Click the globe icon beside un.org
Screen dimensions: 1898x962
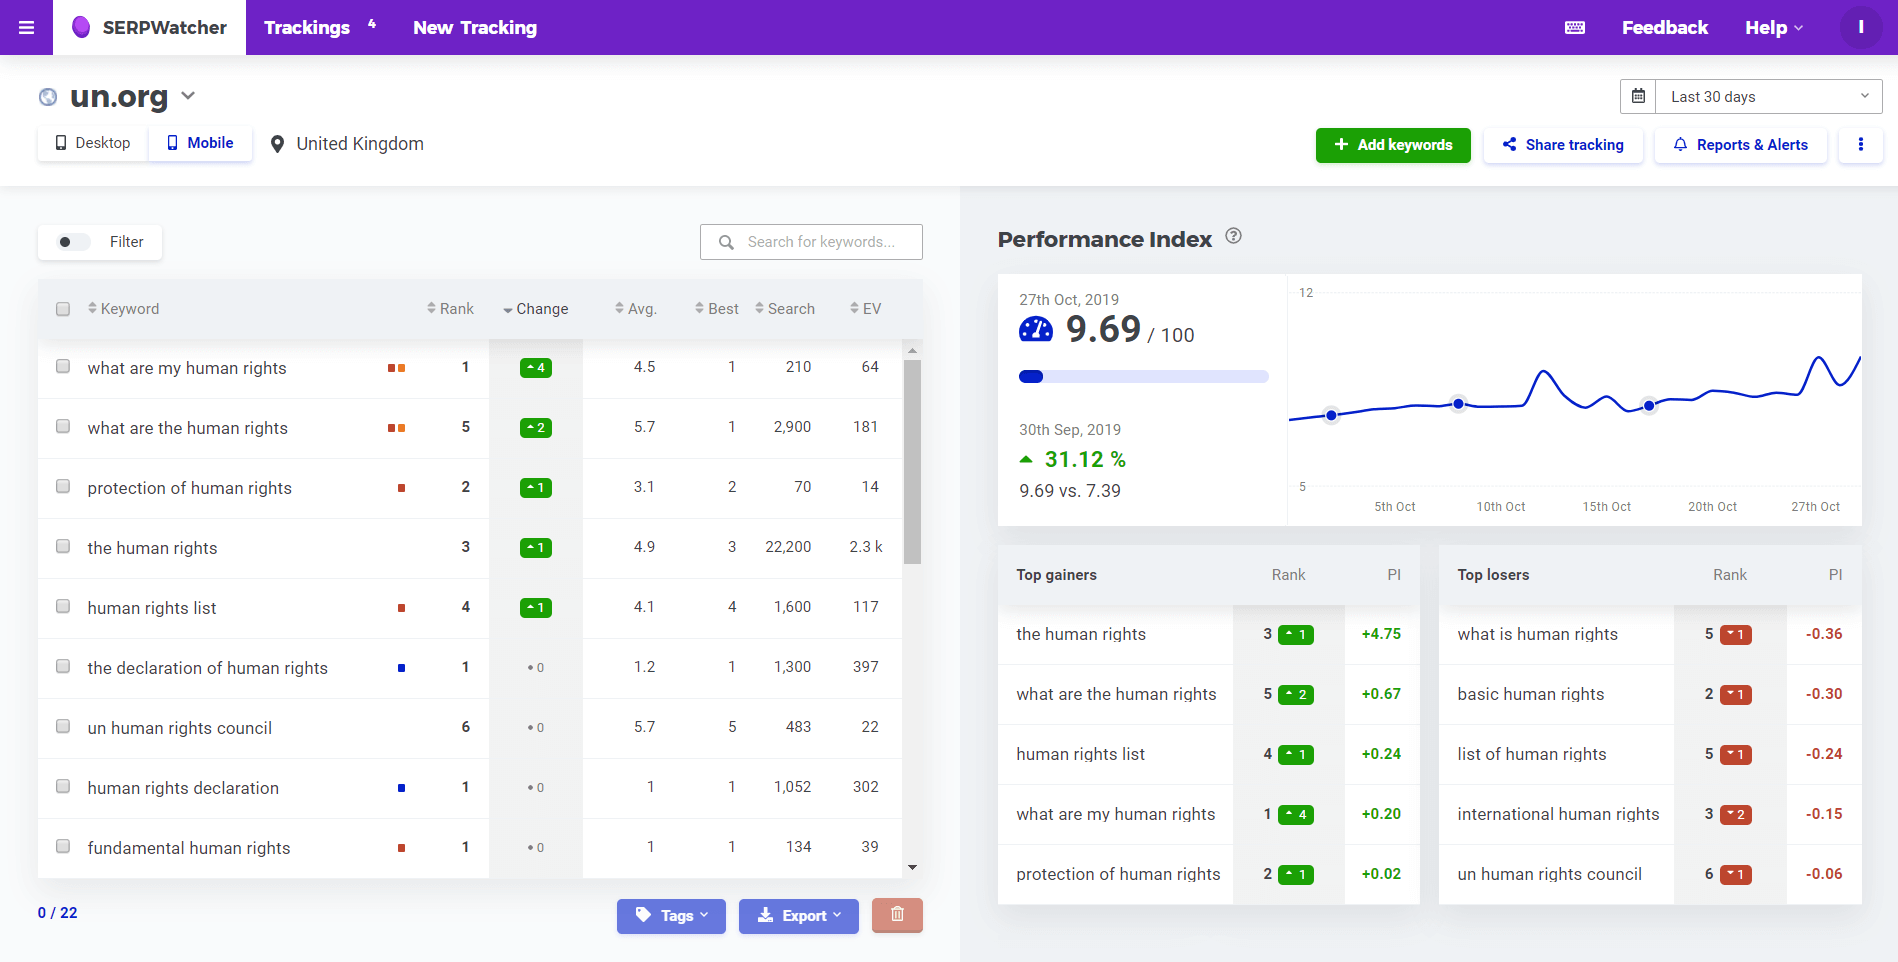pyautogui.click(x=48, y=97)
